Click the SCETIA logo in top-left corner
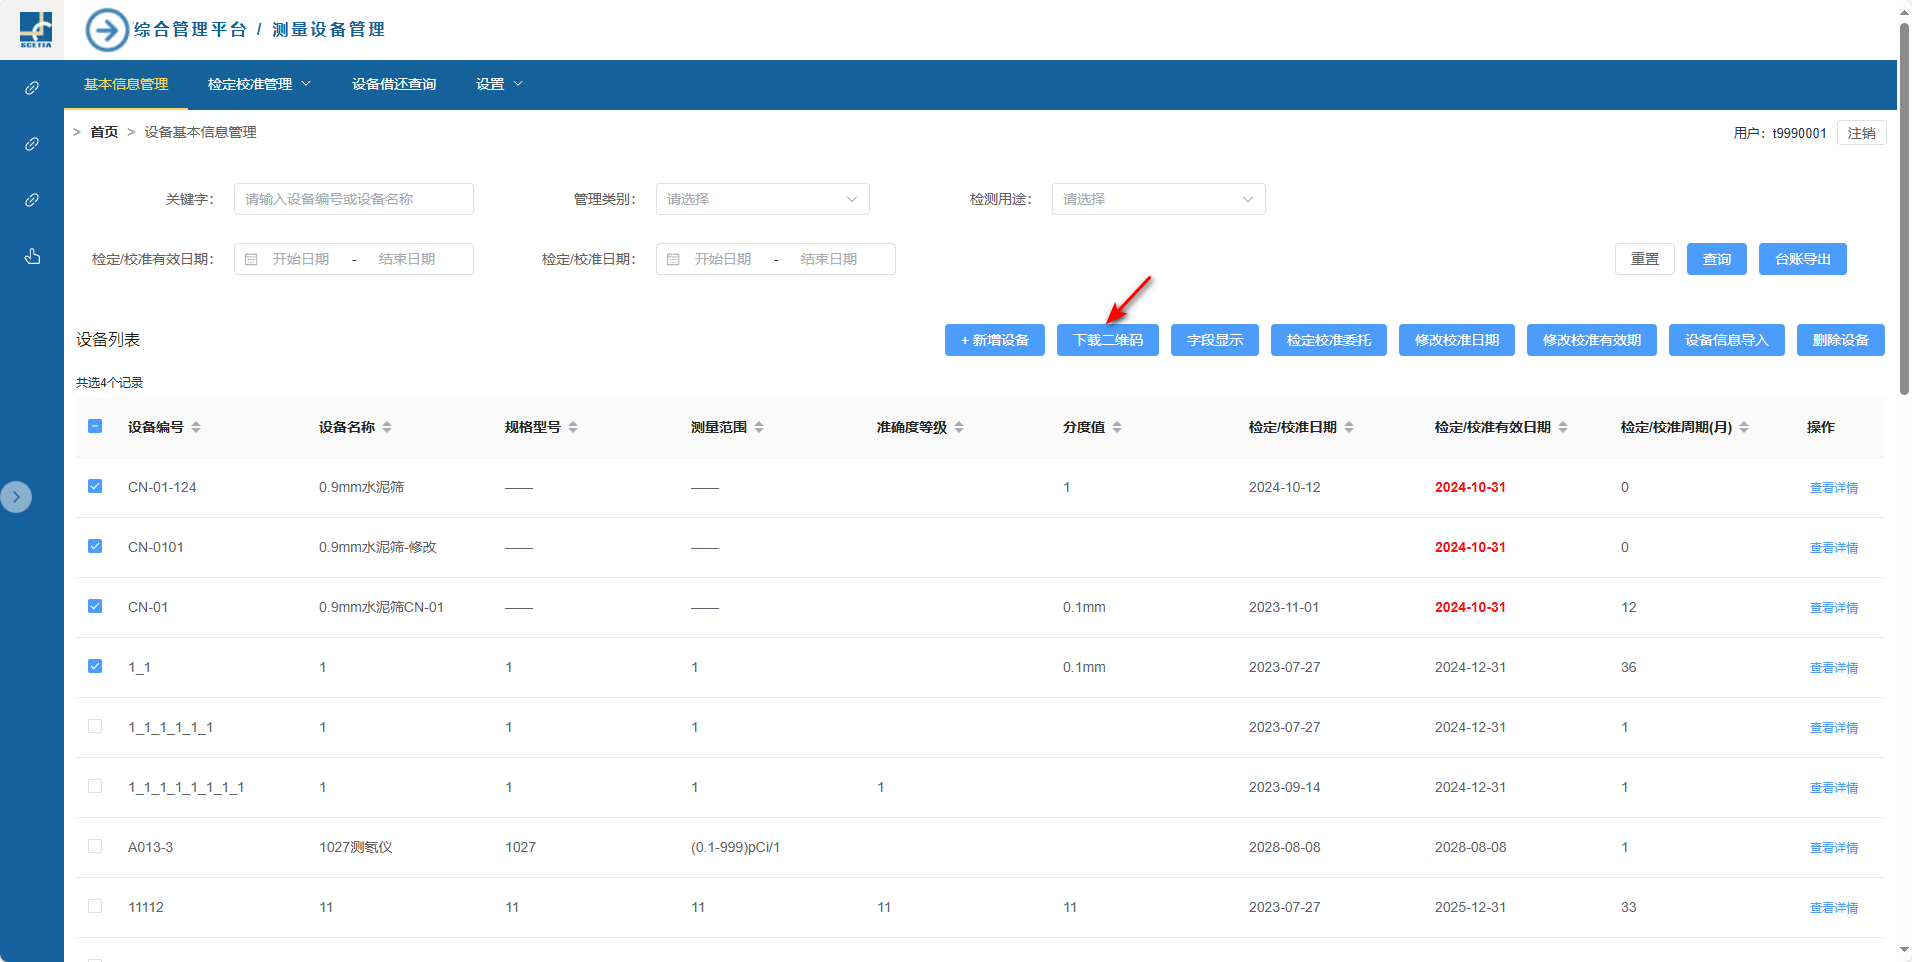The image size is (1912, 962). tap(36, 30)
